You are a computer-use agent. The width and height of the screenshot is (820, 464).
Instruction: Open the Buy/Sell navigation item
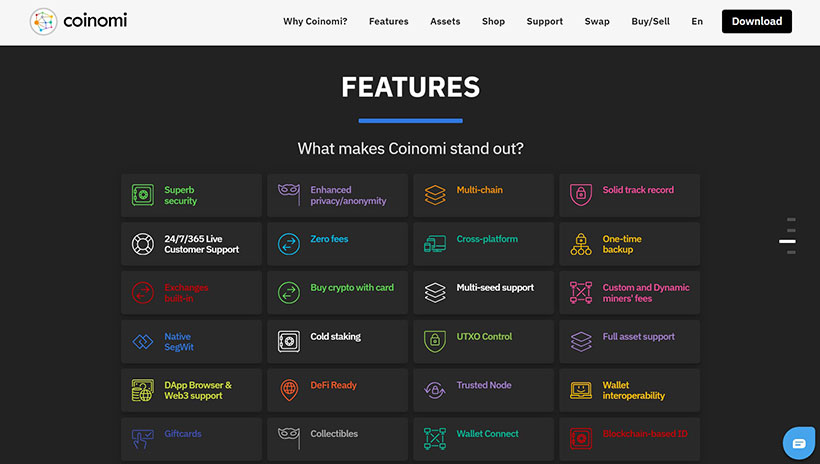(x=651, y=21)
